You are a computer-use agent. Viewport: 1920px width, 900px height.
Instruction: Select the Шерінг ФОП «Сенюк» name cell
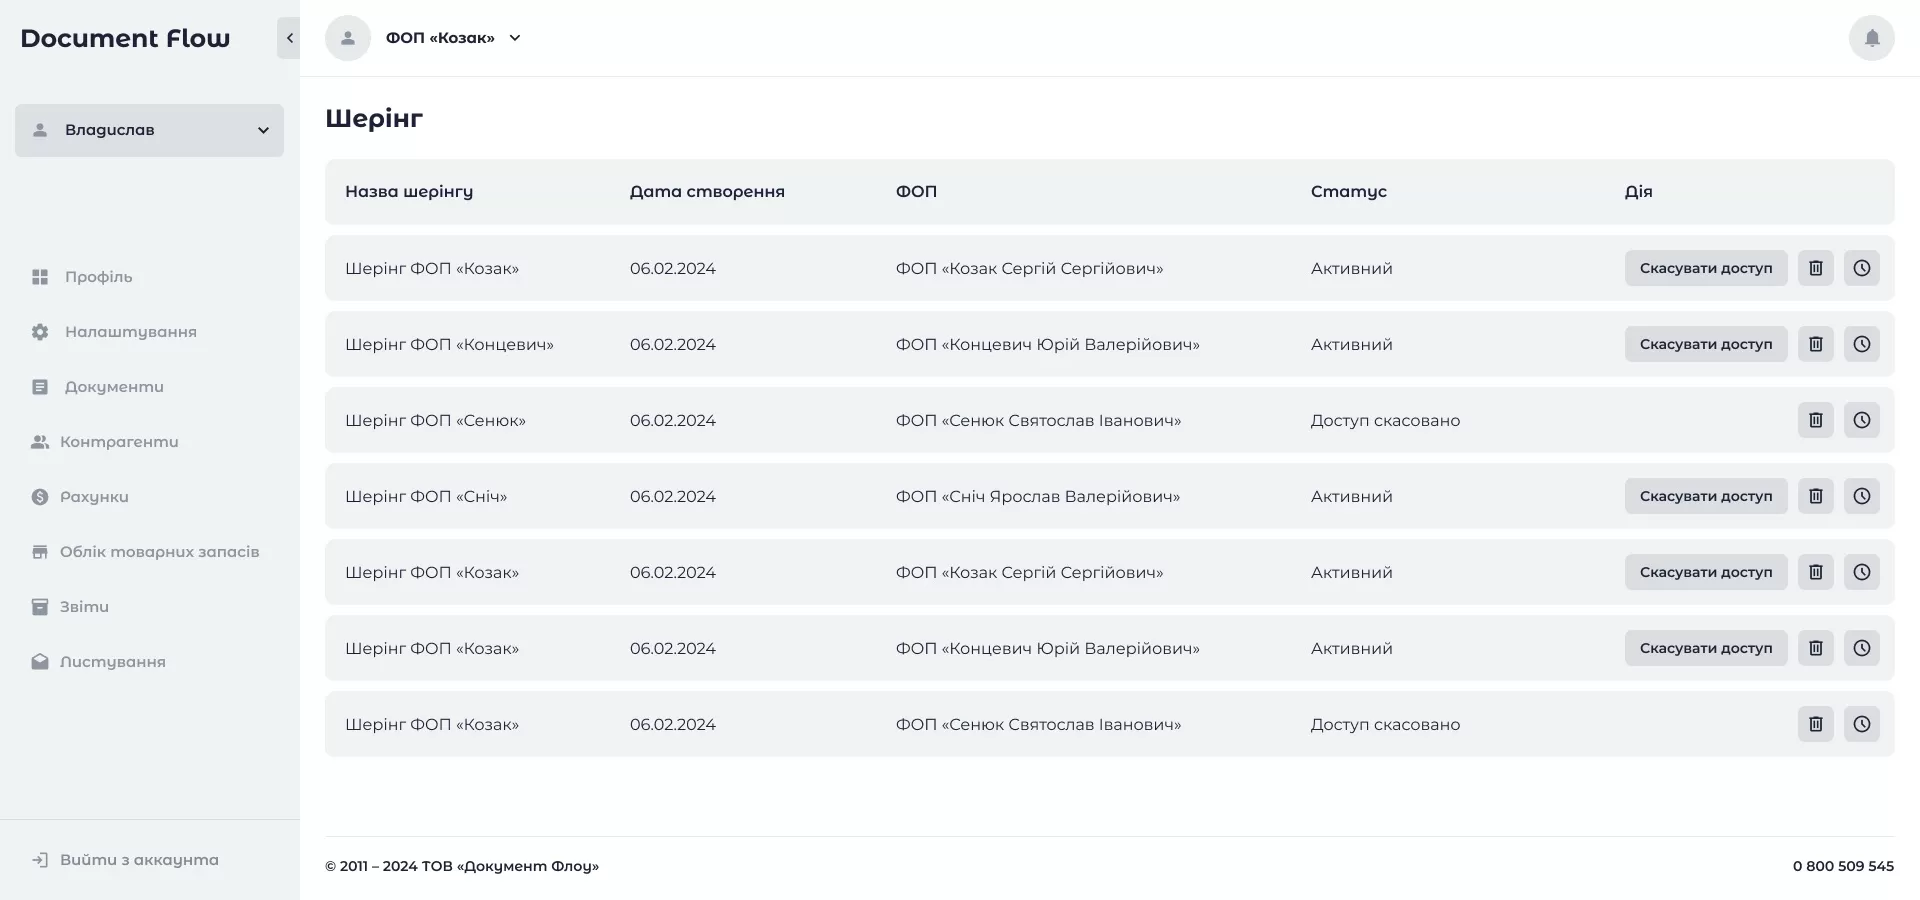(x=435, y=420)
